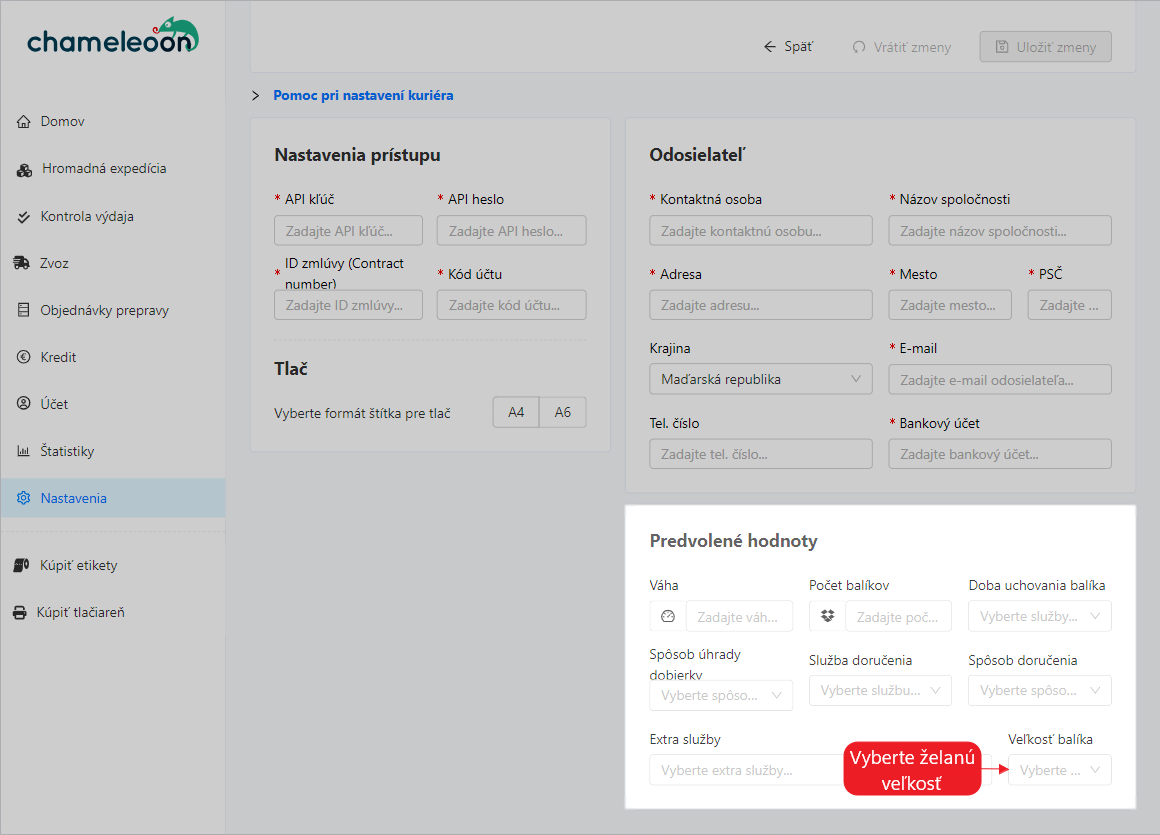
Task: Click the Hromadná expedícia boxes icon
Action: pyautogui.click(x=25, y=169)
